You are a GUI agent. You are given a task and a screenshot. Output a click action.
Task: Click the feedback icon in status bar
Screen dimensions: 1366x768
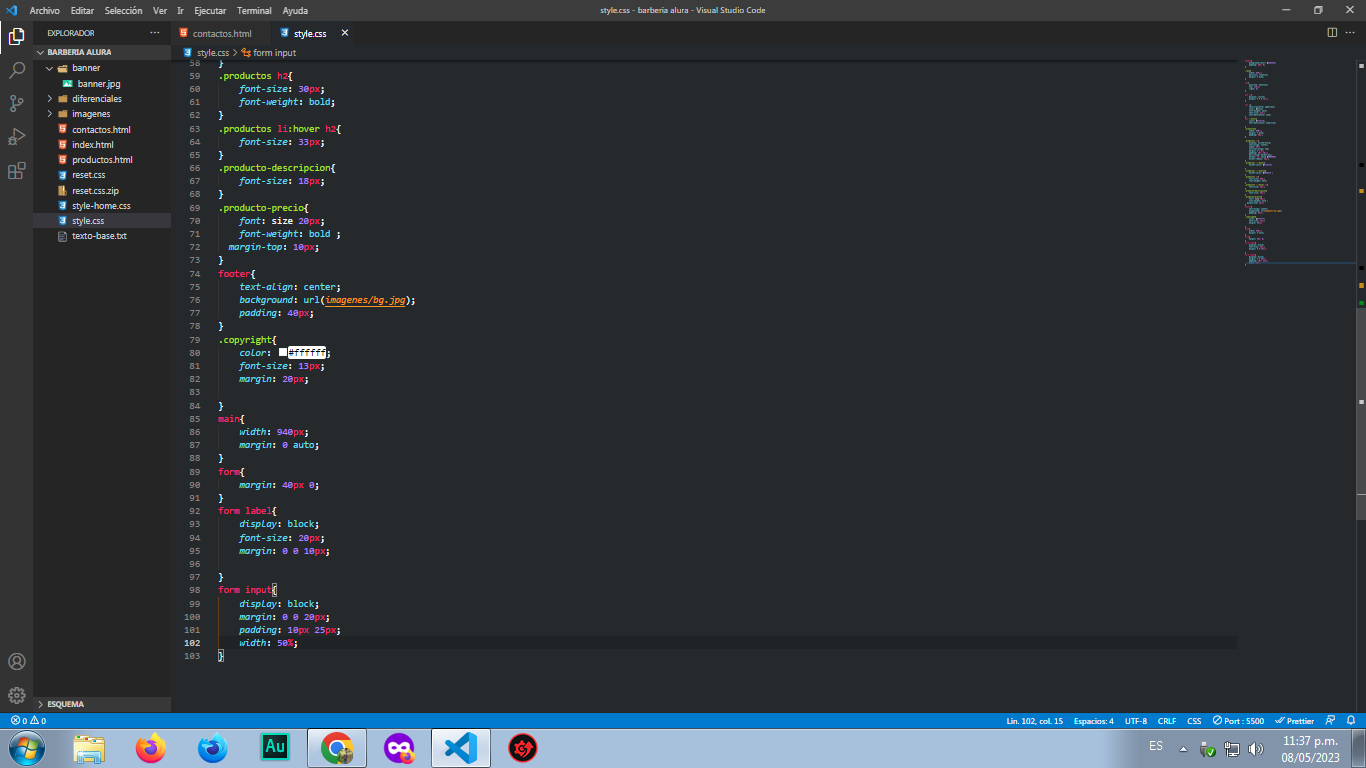[x=1330, y=720]
